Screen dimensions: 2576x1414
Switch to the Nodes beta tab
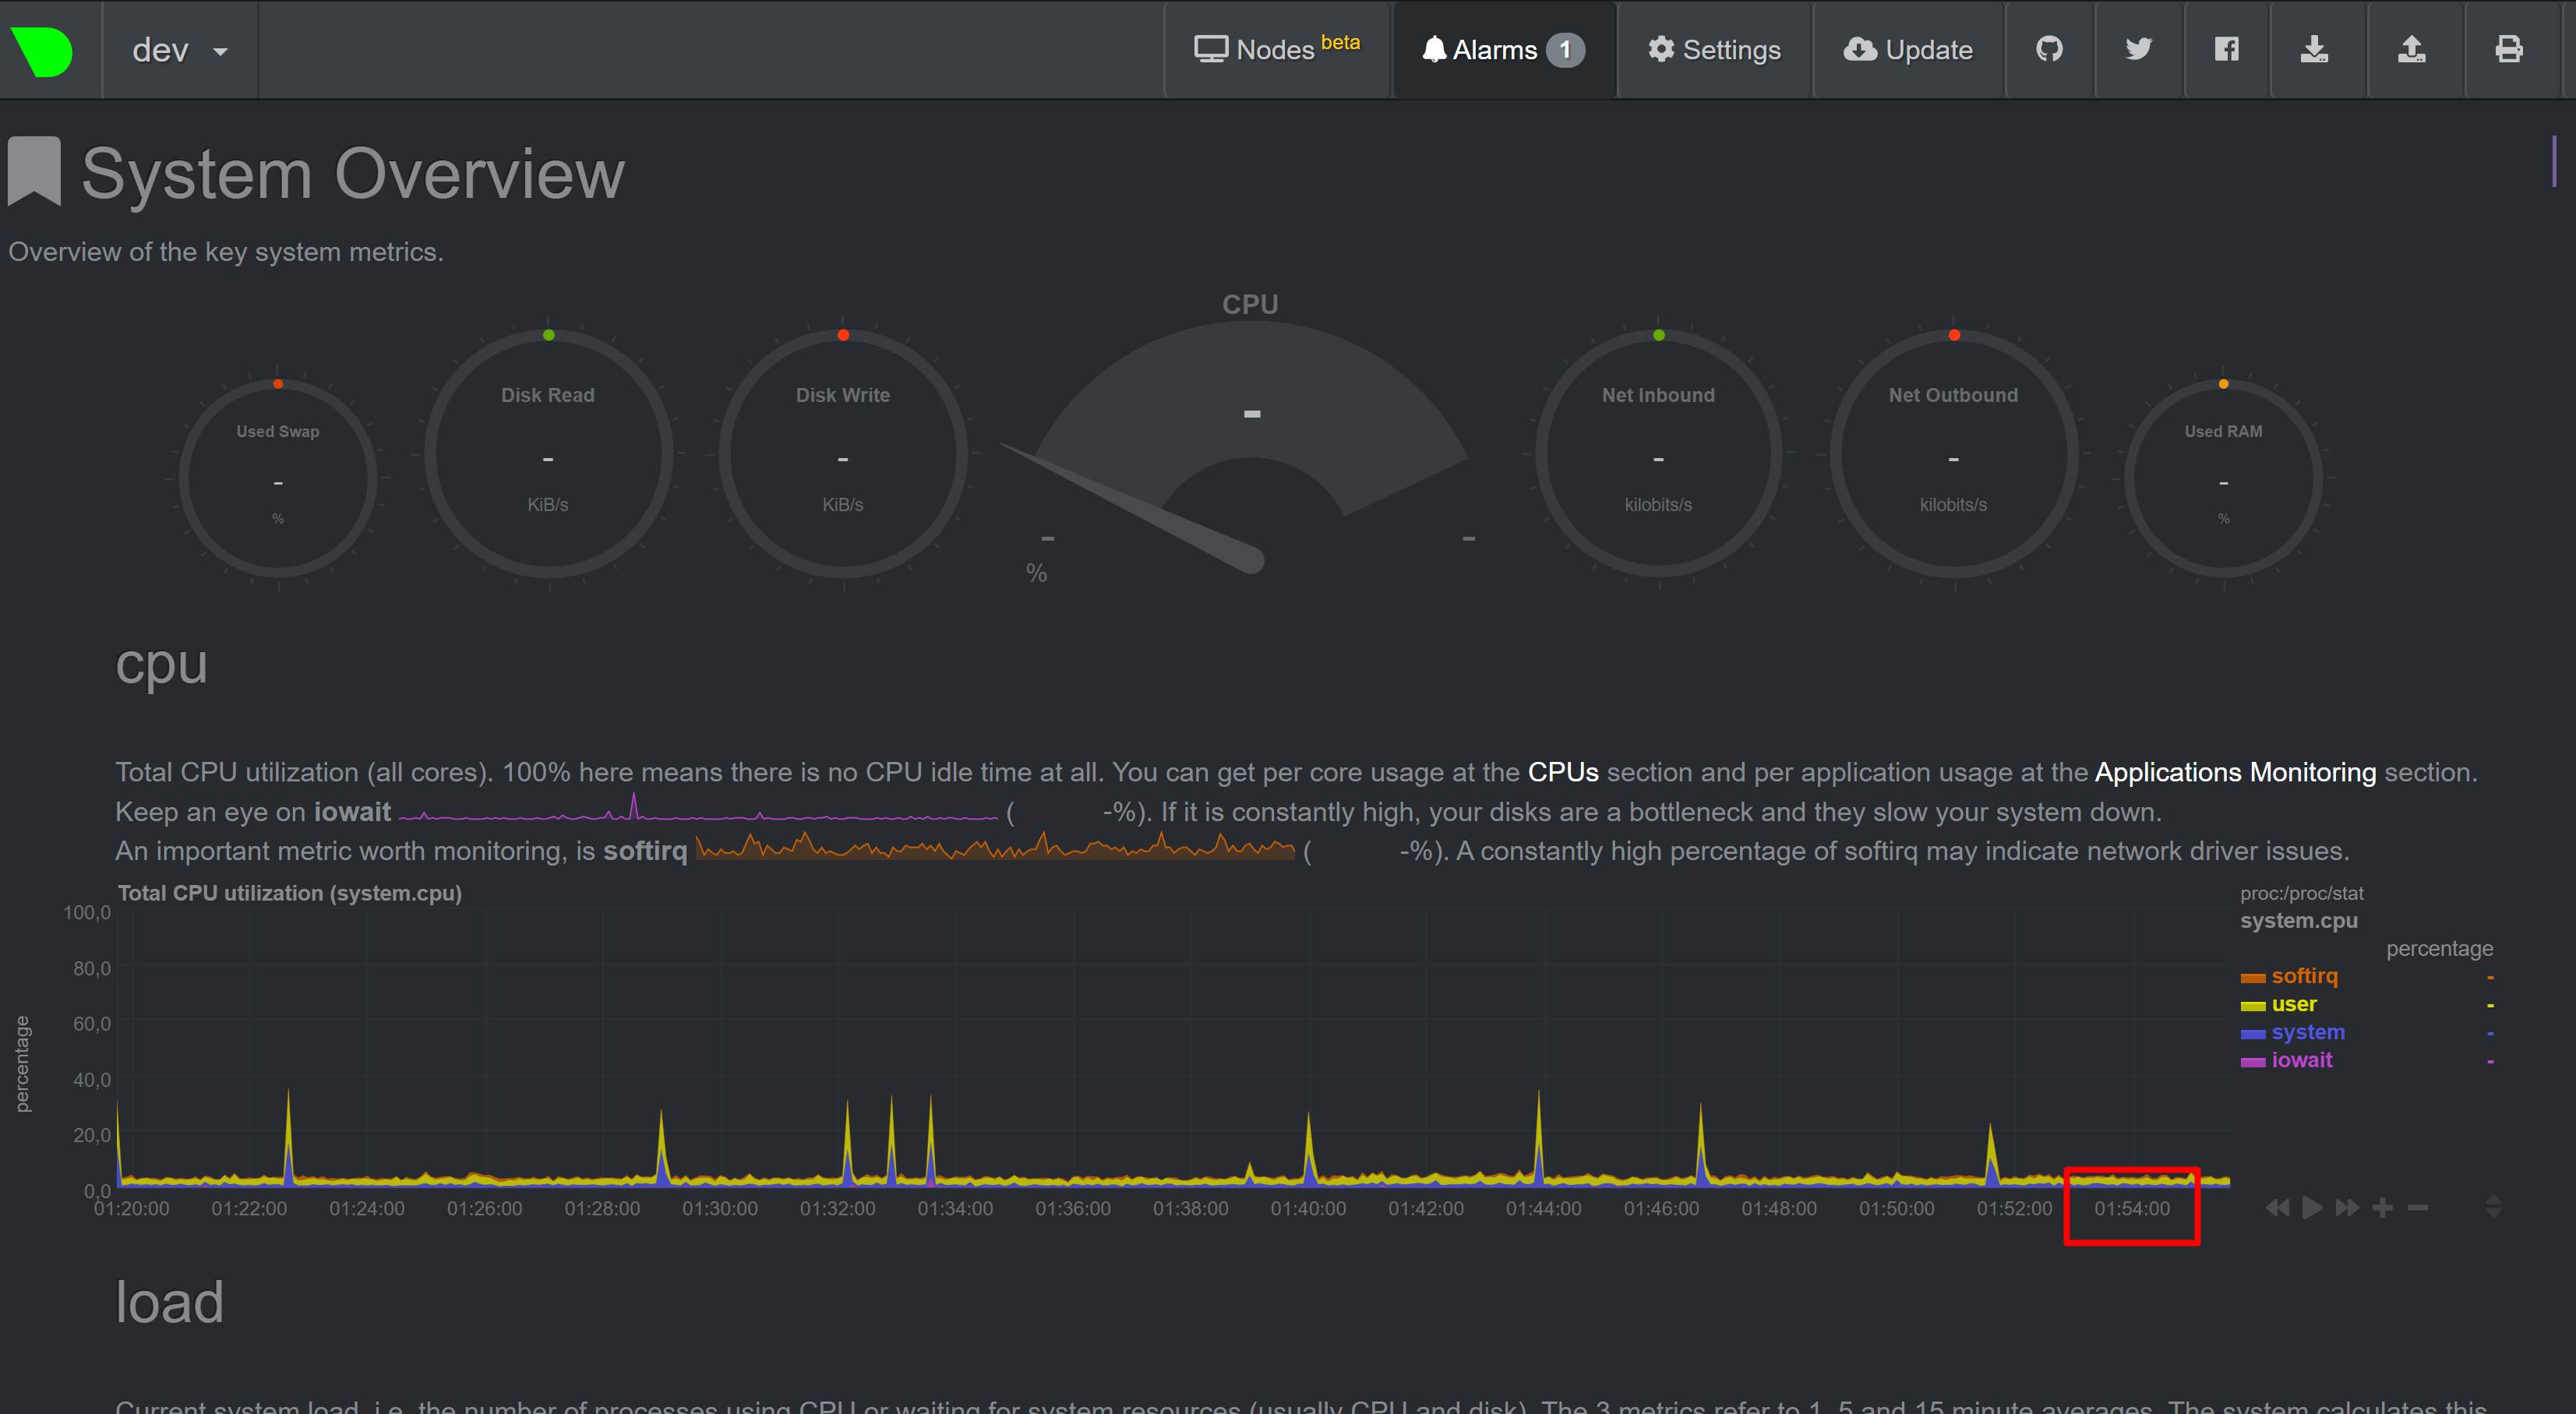tap(1277, 49)
